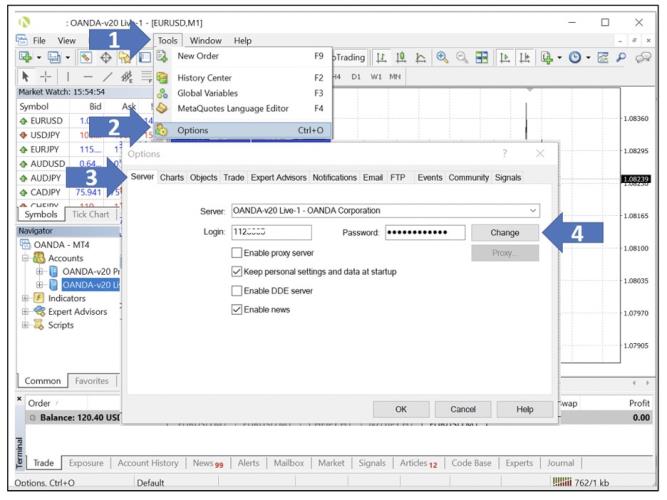The height and width of the screenshot is (500, 667).
Task: Click the green-plus Indicators list icon
Action: 547,57
